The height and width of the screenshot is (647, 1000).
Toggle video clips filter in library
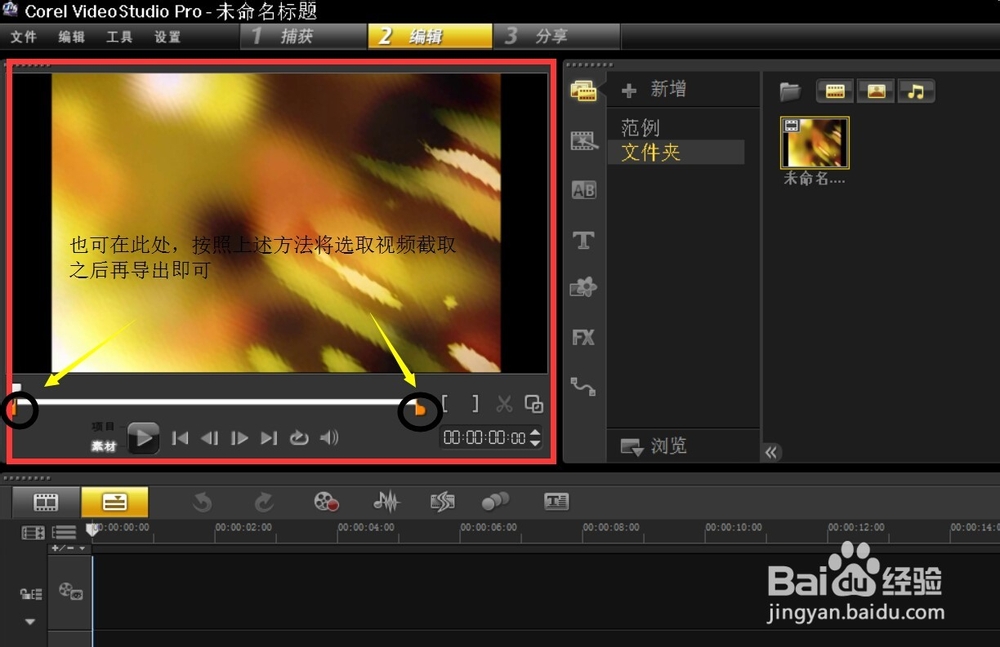(x=835, y=91)
